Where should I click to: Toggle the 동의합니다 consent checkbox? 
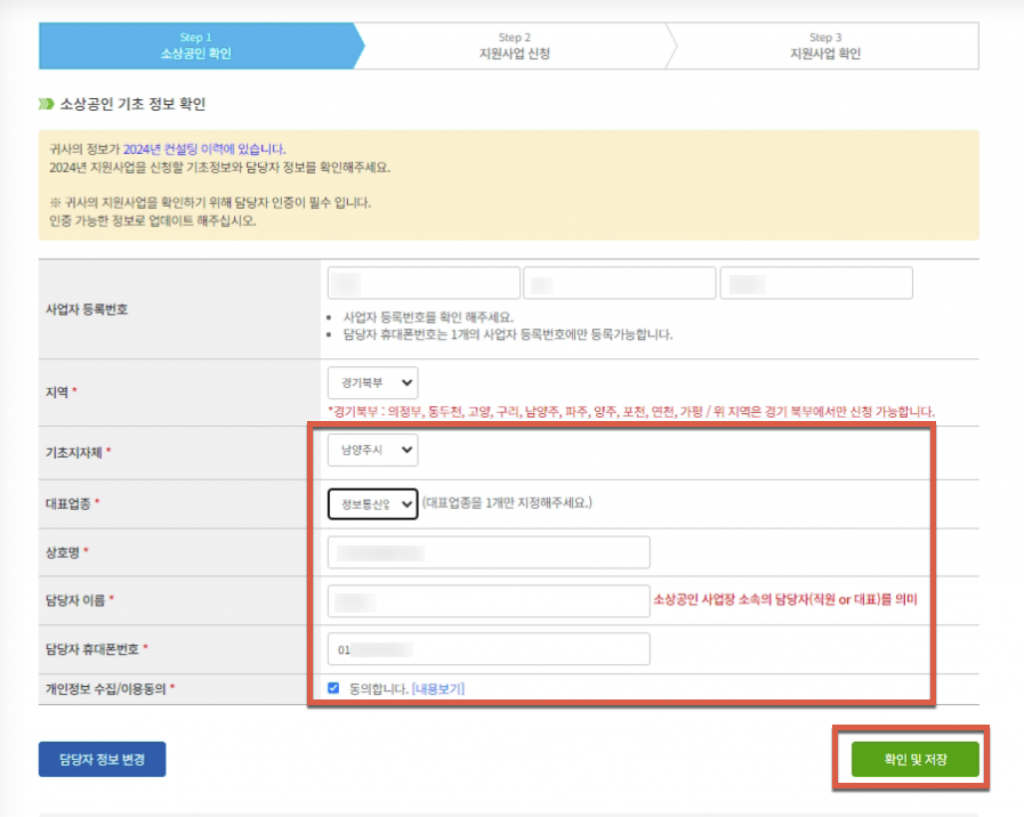tap(334, 688)
